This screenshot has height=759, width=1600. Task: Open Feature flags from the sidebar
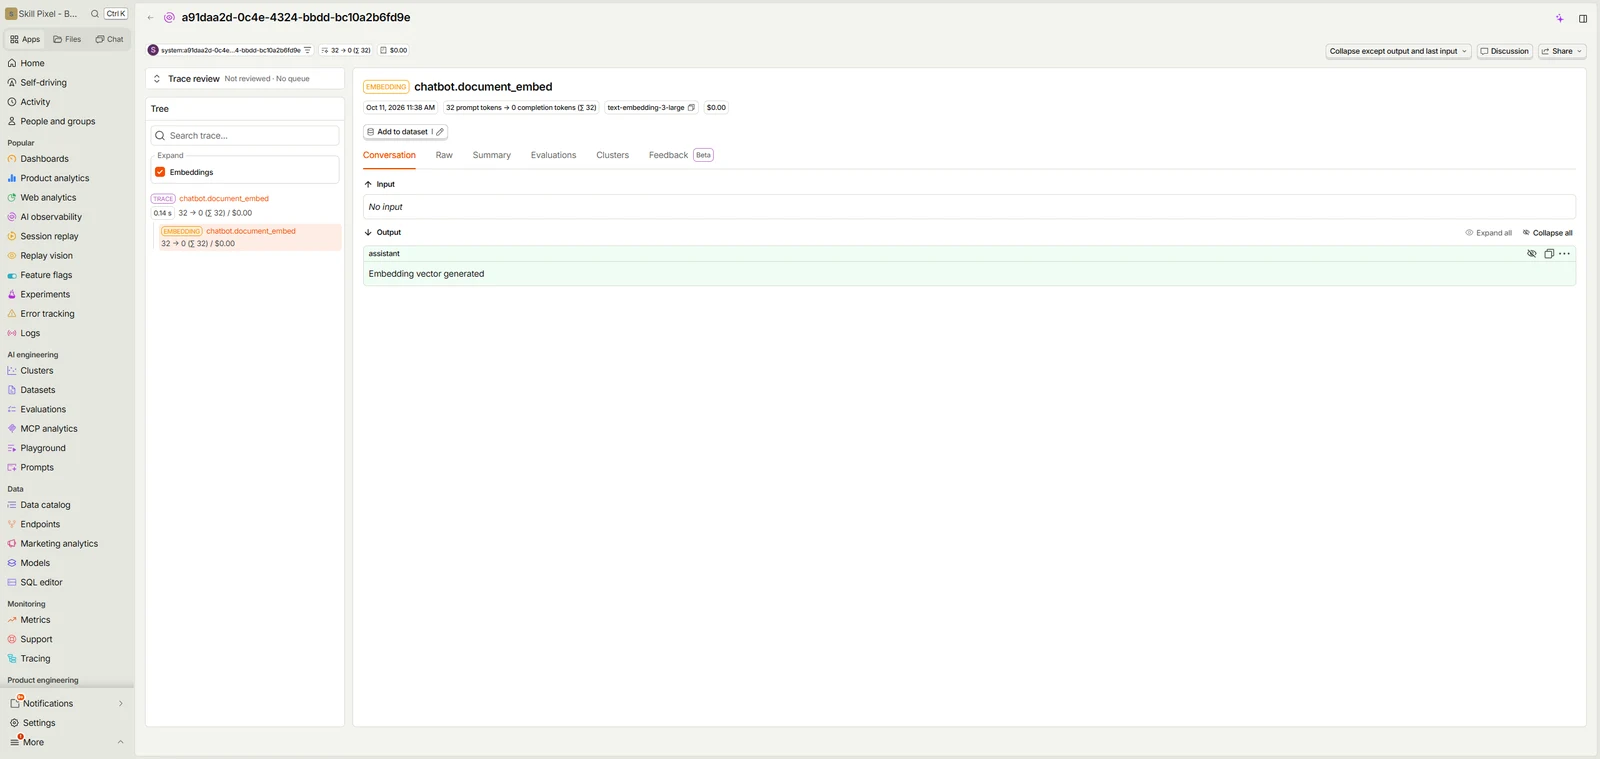(46, 275)
